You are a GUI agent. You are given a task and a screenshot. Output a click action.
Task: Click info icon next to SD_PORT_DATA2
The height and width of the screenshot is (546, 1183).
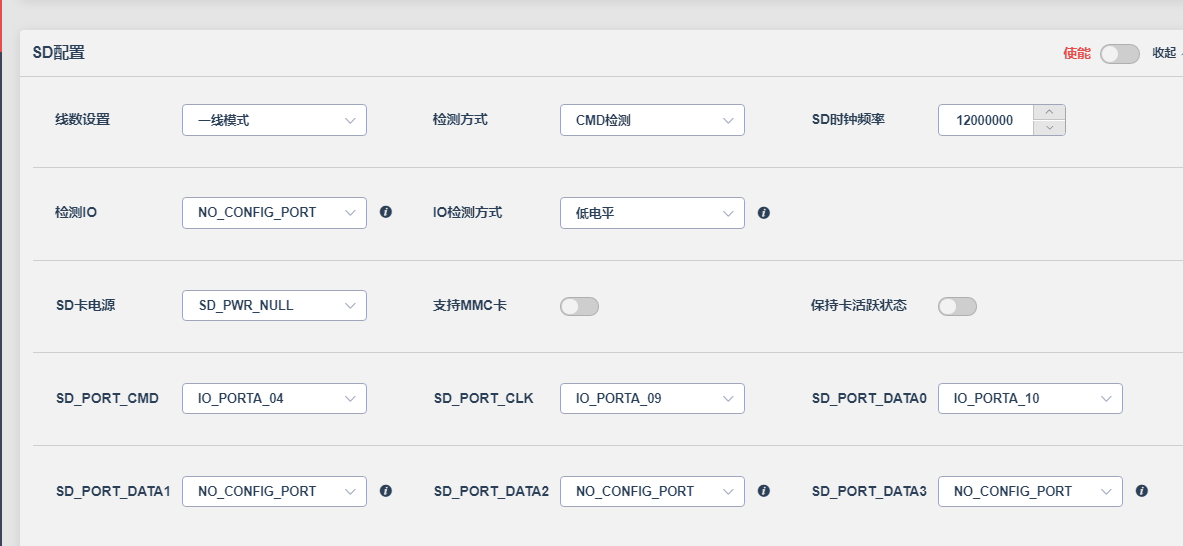click(764, 491)
